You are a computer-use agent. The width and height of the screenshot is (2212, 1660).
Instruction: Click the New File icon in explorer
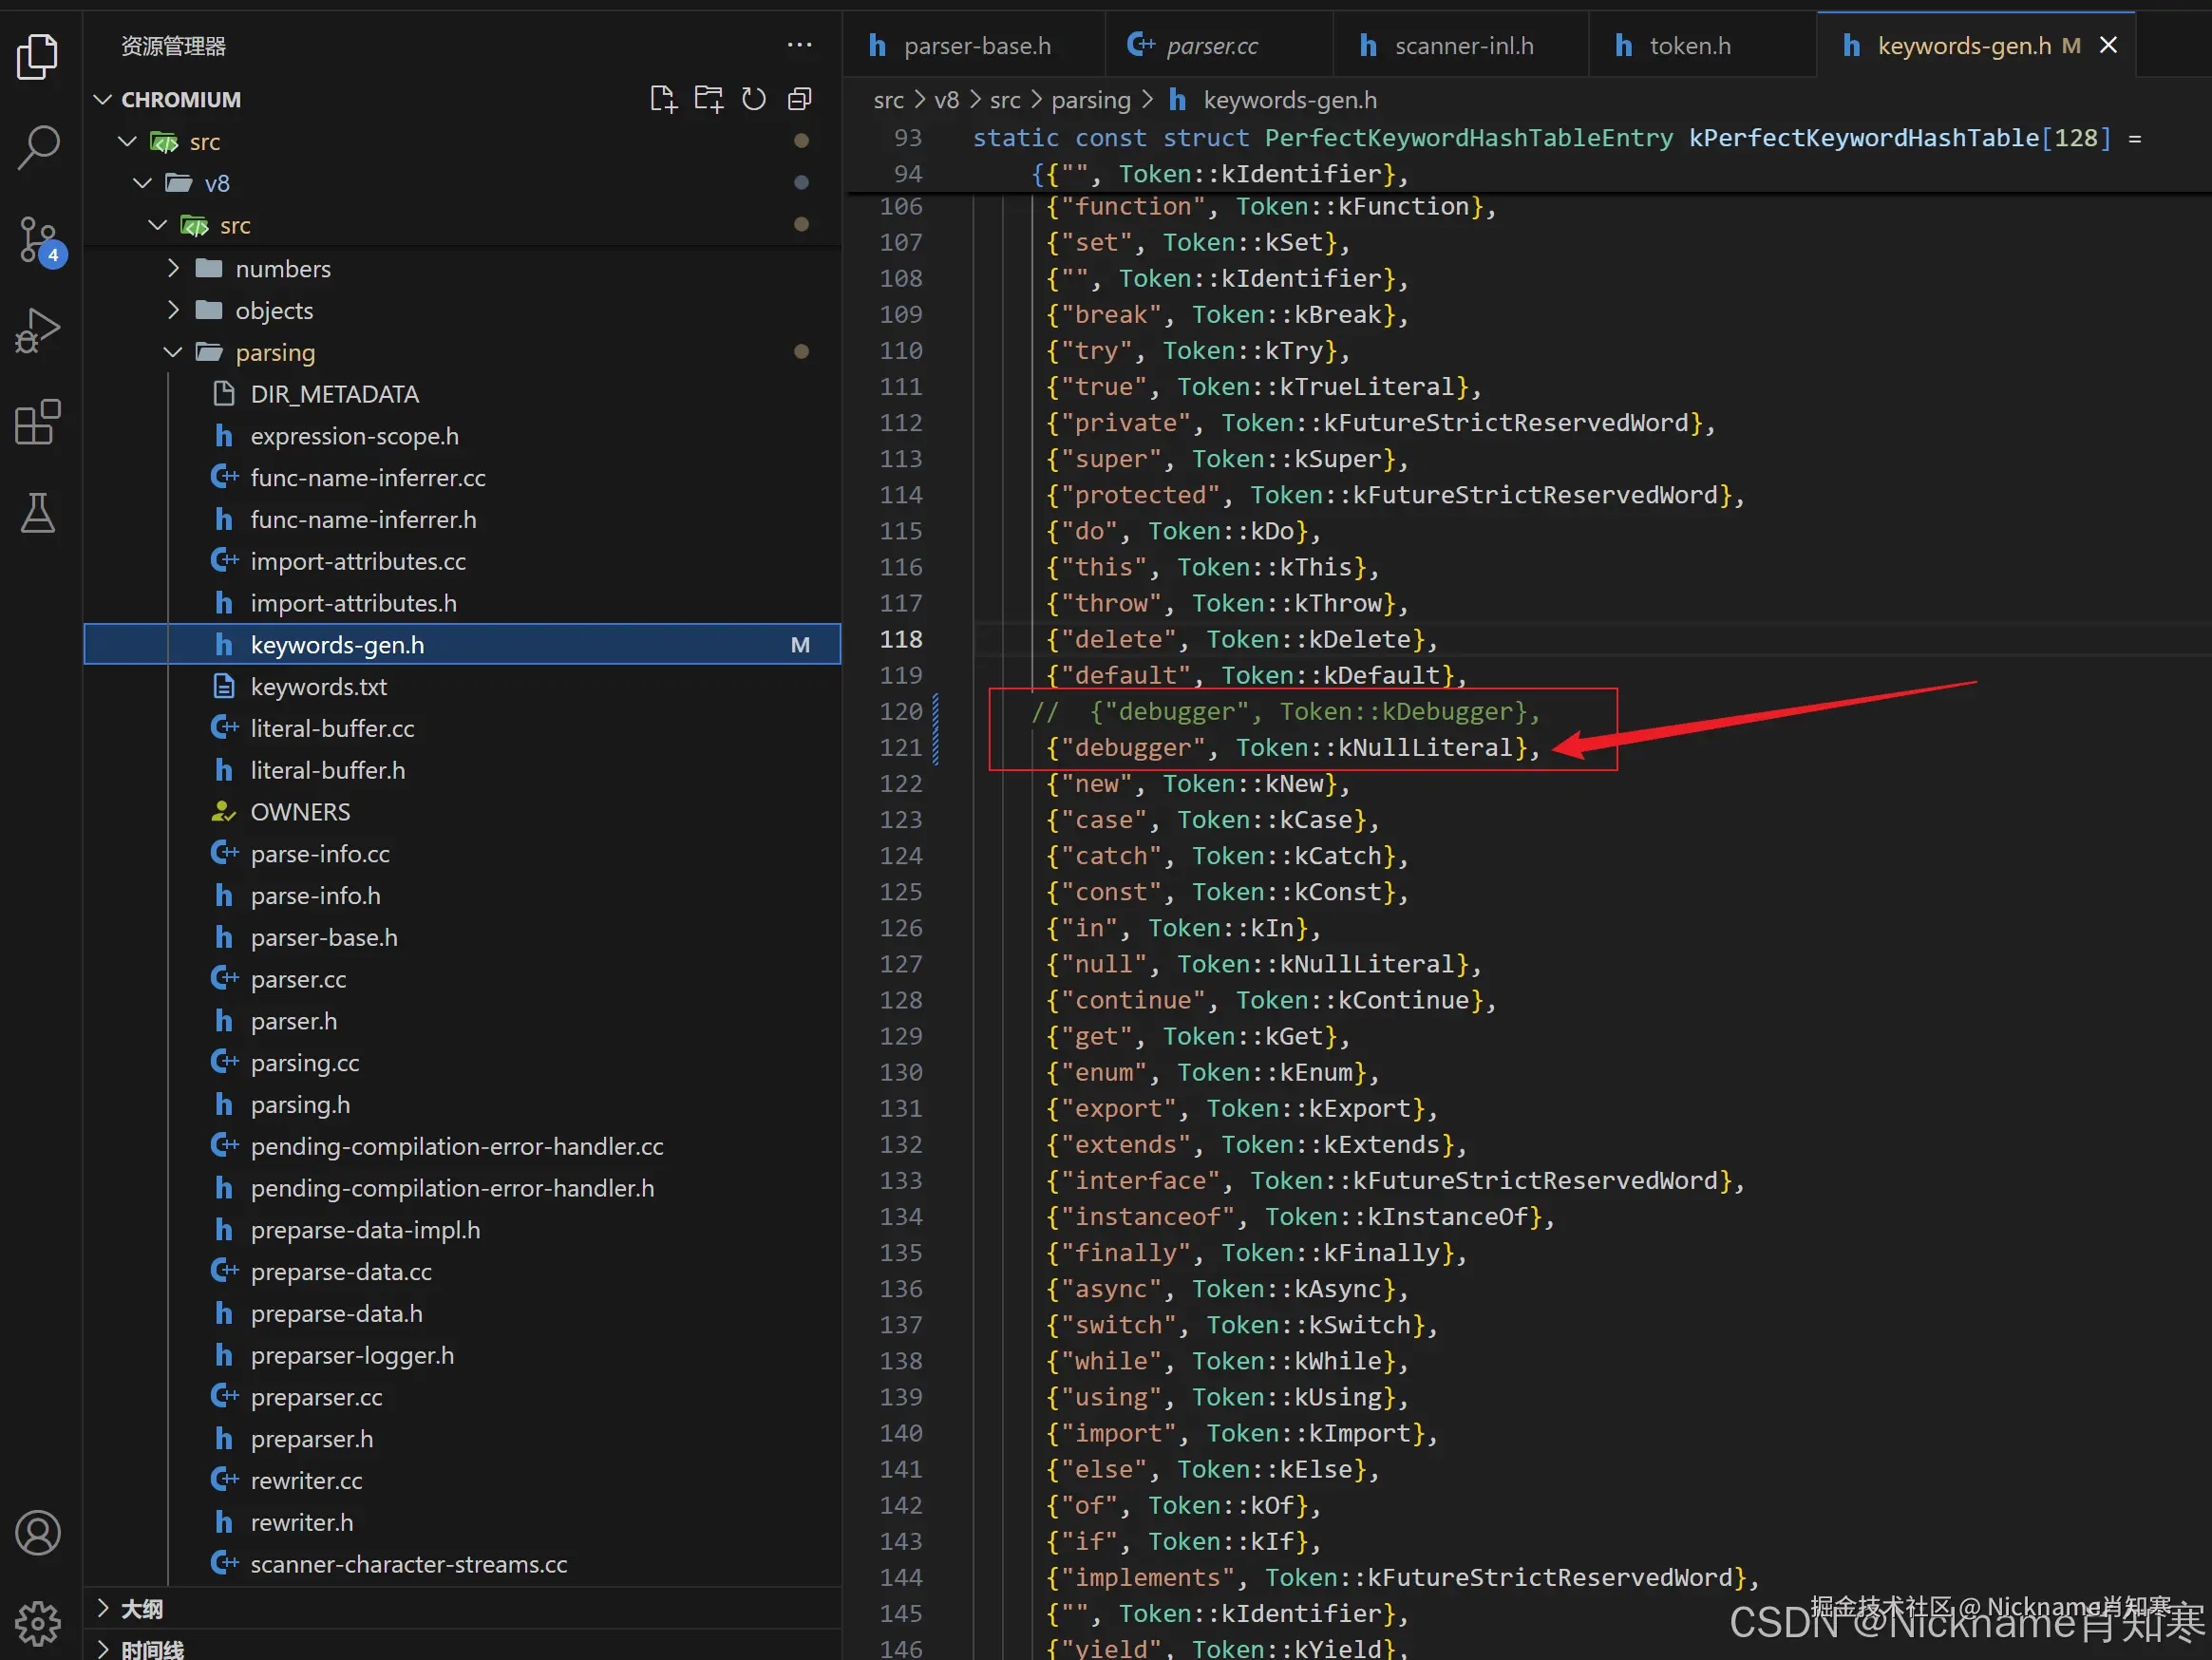pos(662,99)
